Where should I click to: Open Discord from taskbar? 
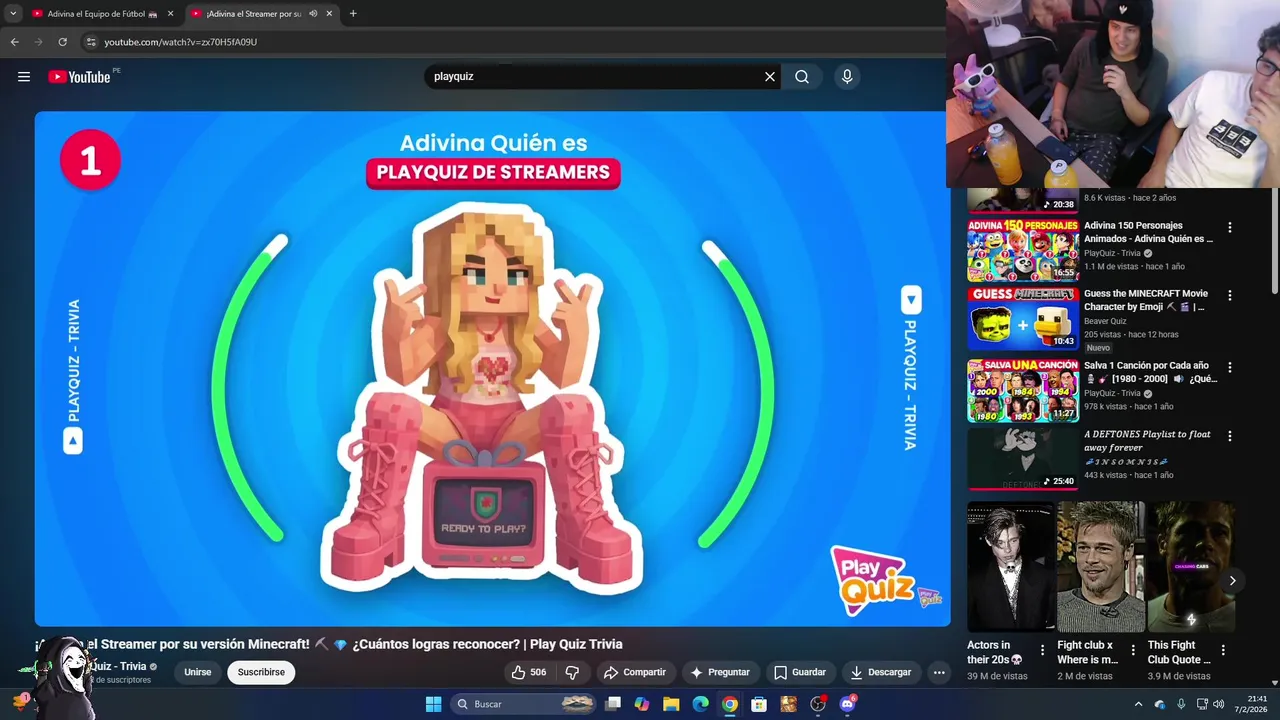[x=848, y=704]
